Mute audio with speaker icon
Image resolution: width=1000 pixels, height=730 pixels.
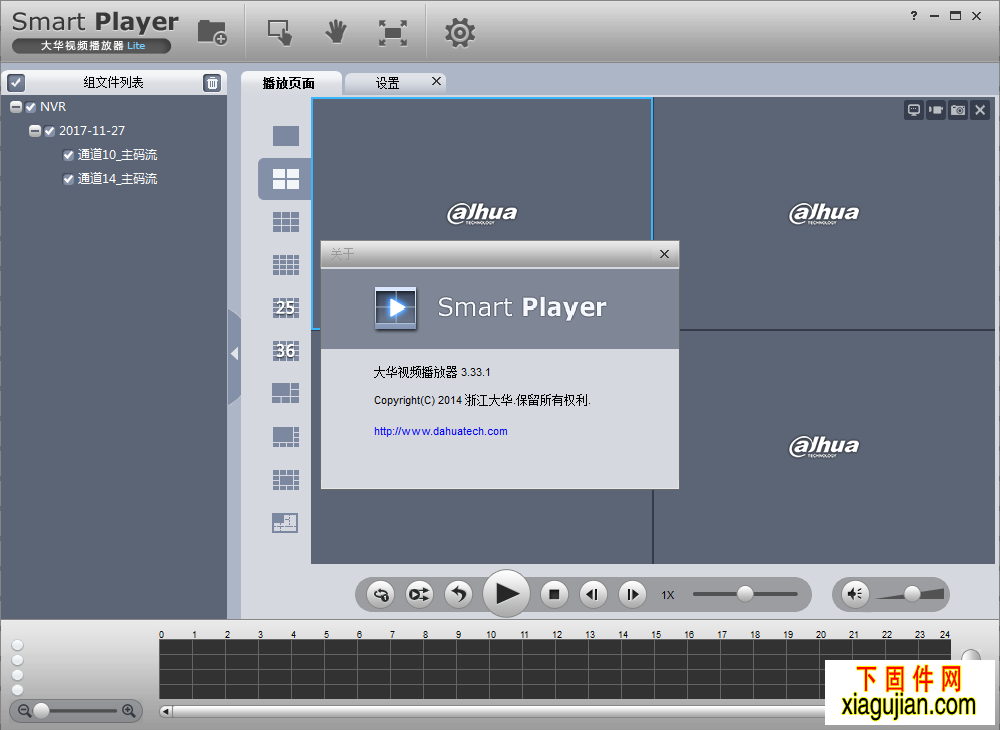coord(855,594)
